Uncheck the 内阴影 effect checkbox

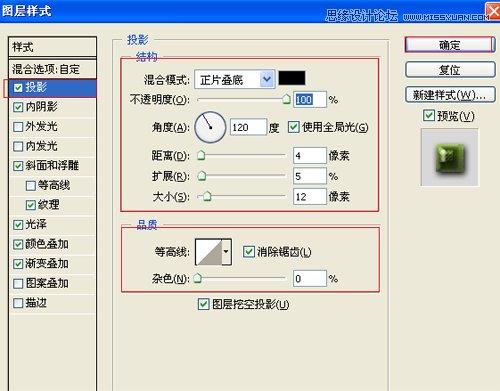(x=18, y=107)
